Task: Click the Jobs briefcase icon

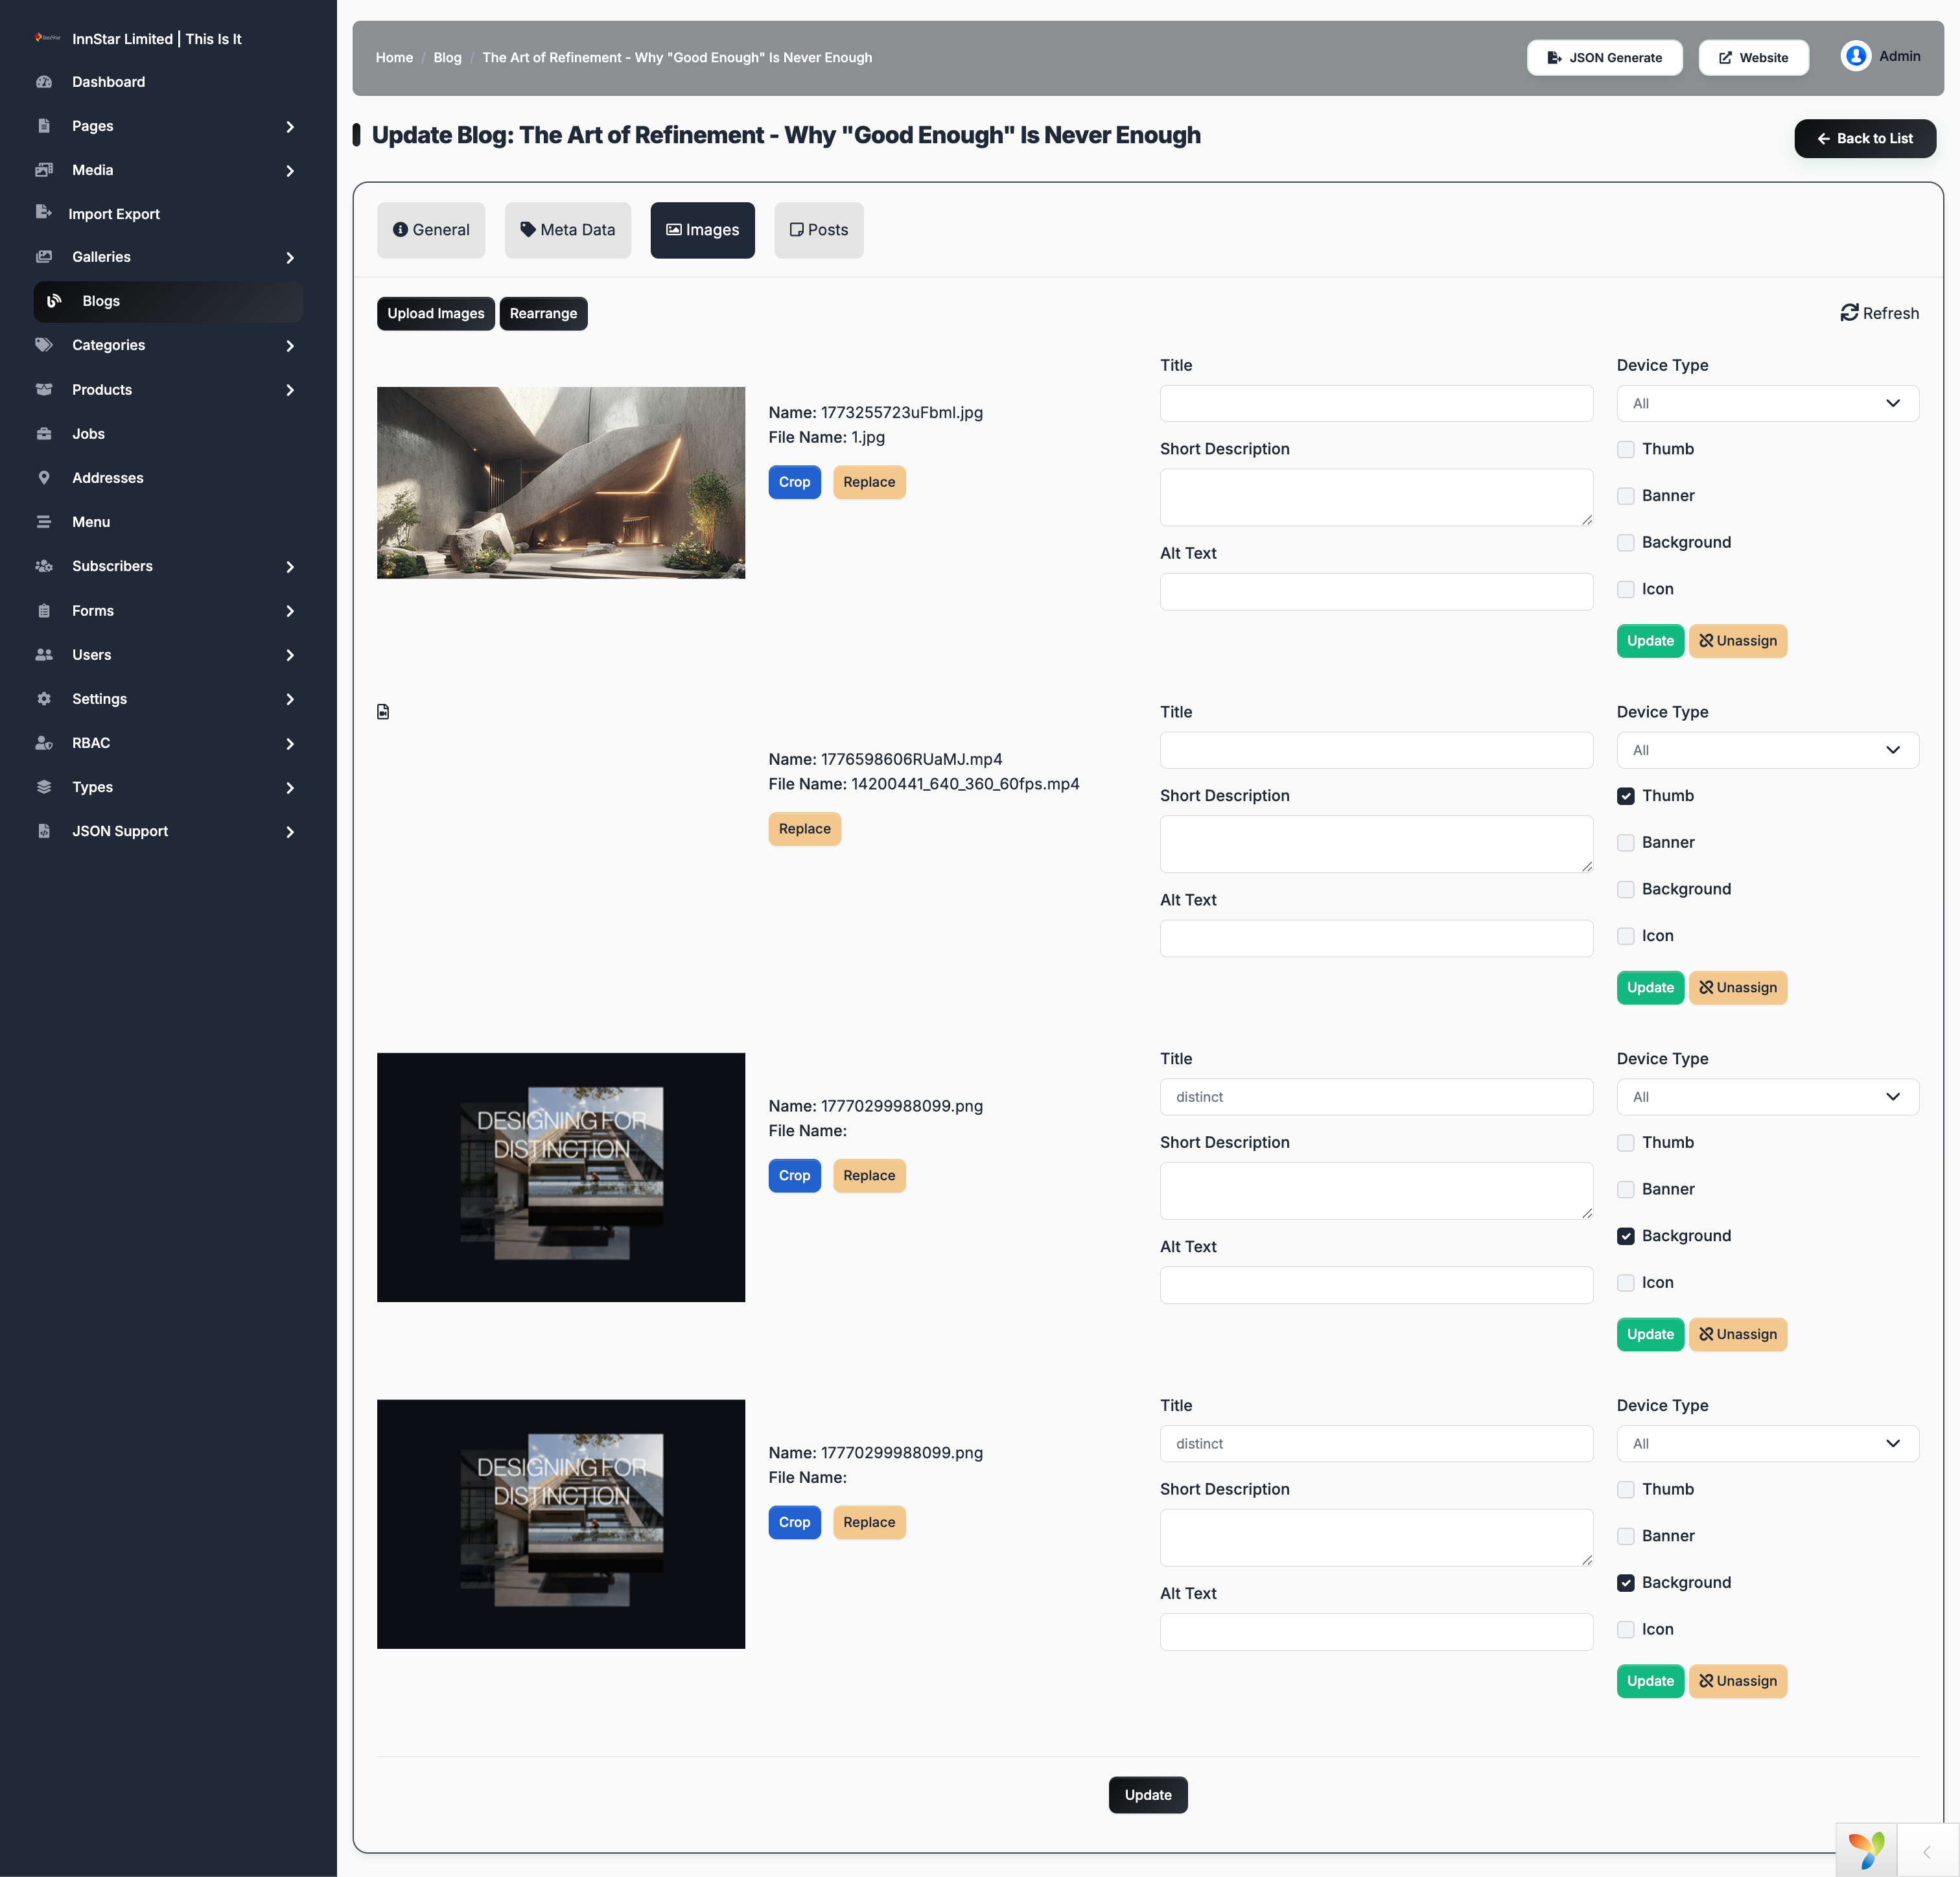Action: [x=44, y=434]
